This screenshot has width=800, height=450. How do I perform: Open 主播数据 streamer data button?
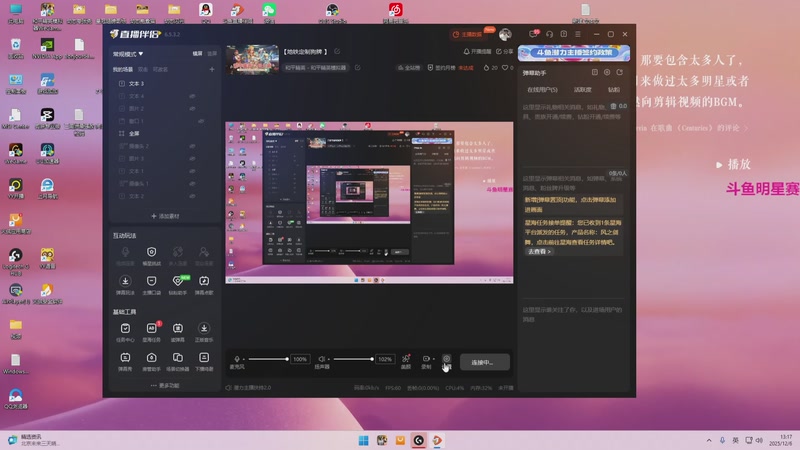point(467,34)
